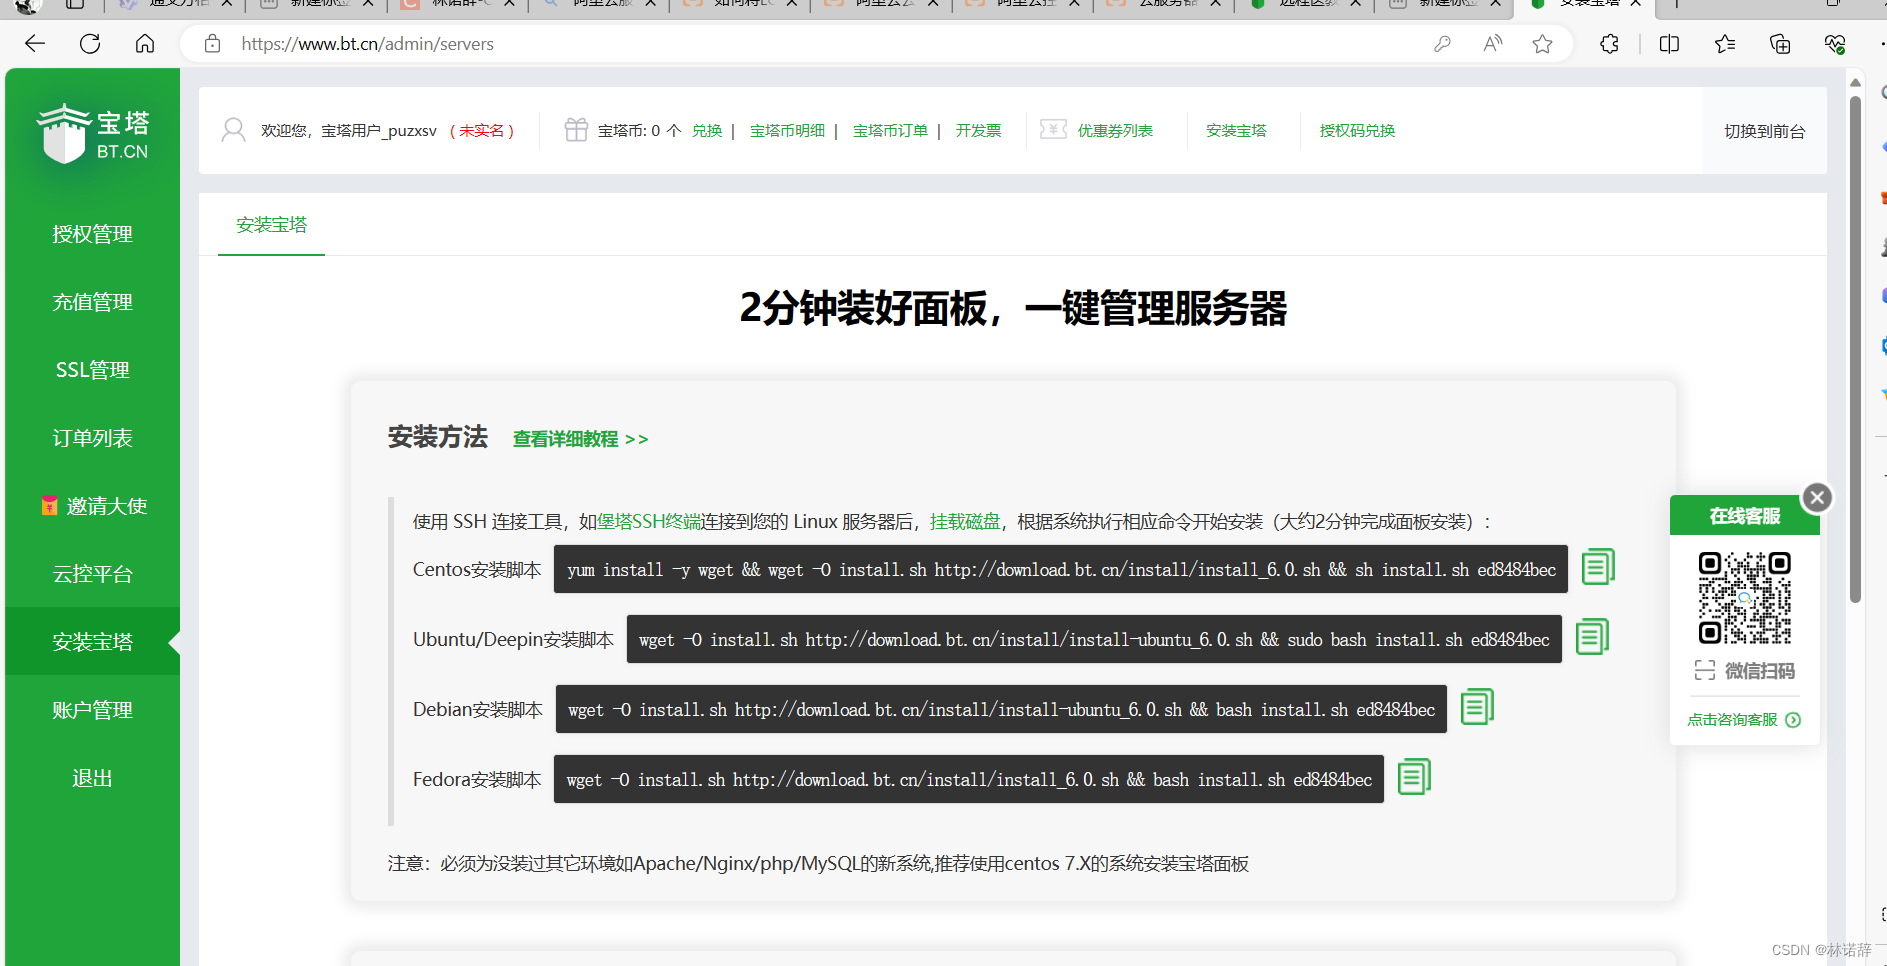
Task: Open 优惠券列表 link
Action: coord(1115,131)
